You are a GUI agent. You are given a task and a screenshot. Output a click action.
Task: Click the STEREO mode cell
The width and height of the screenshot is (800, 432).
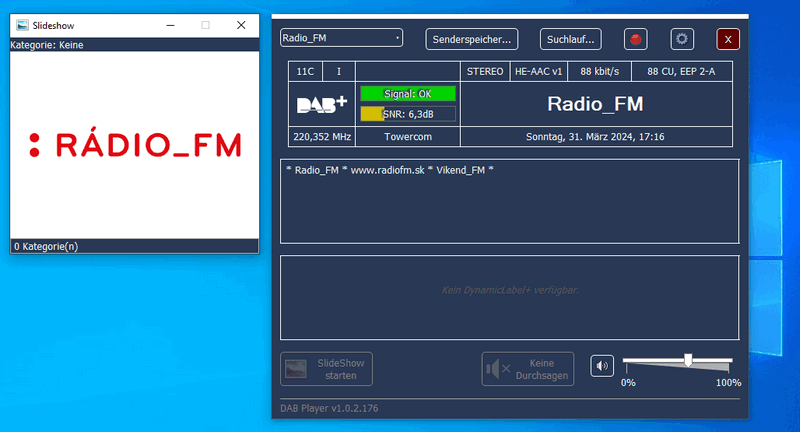[485, 71]
